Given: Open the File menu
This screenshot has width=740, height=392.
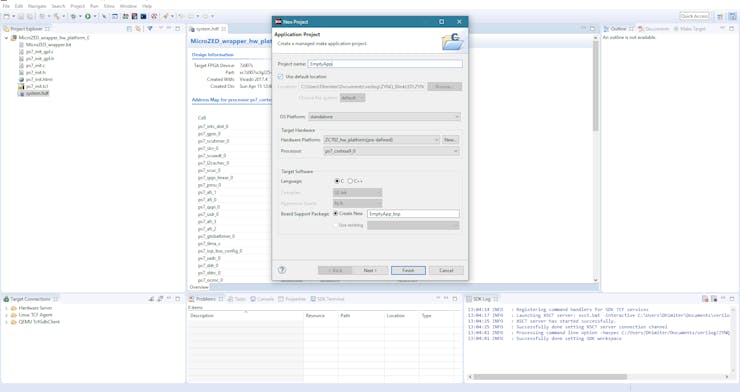Looking at the screenshot, I should [6, 6].
